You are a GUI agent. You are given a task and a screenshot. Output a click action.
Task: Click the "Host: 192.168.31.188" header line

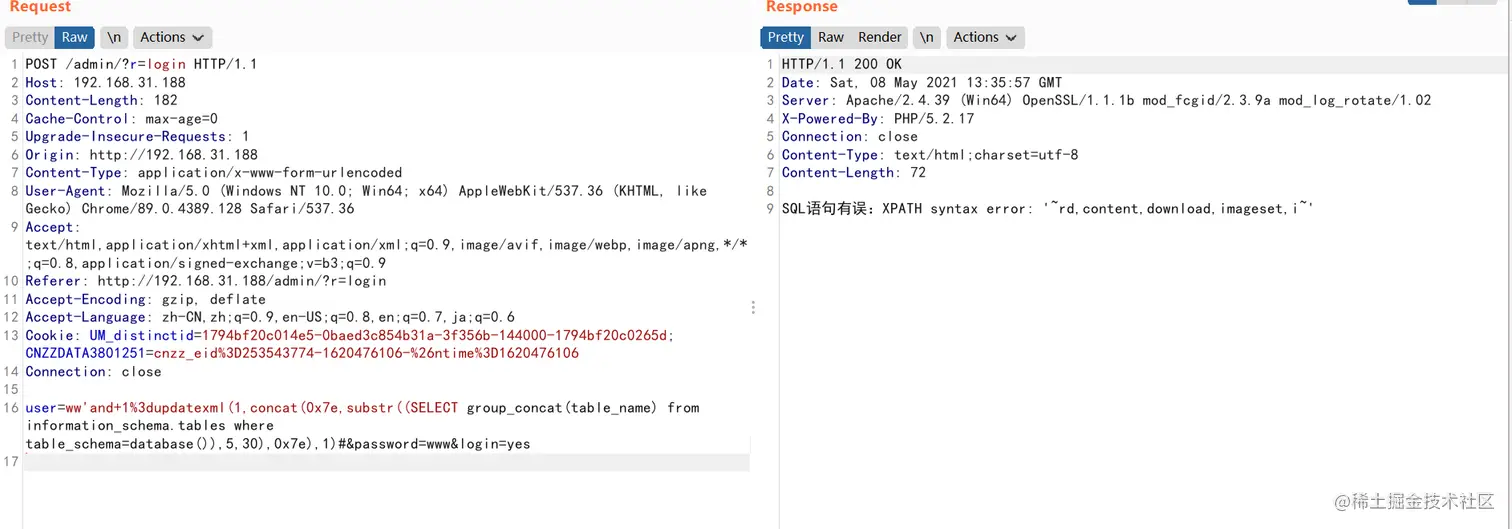pos(105,82)
